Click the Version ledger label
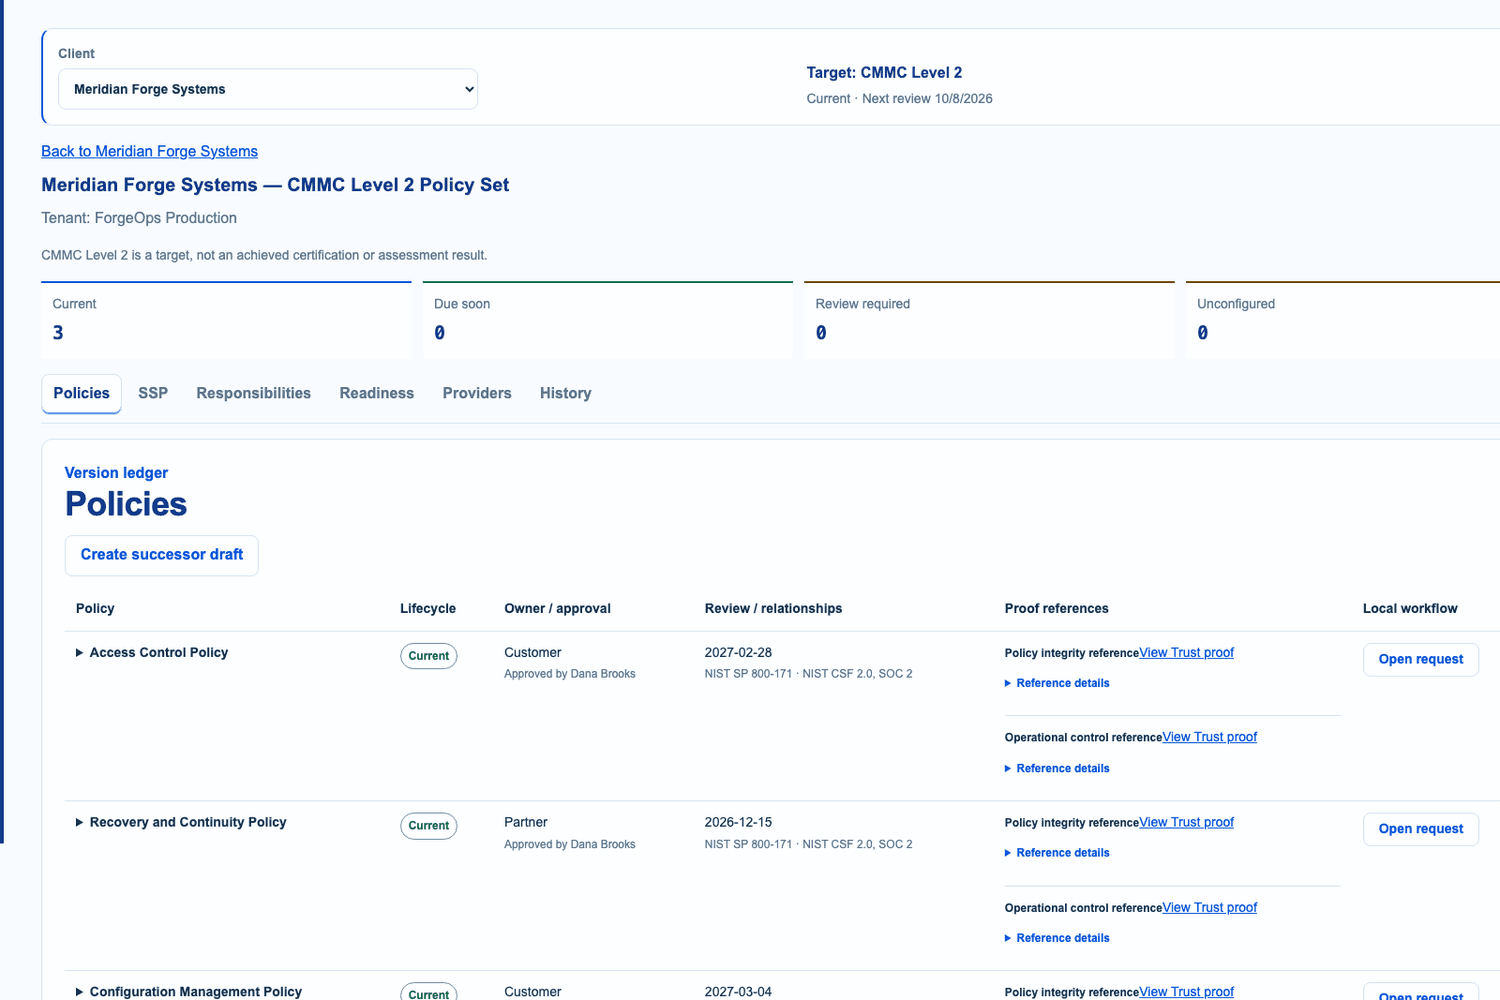1500x1000 pixels. pos(116,473)
